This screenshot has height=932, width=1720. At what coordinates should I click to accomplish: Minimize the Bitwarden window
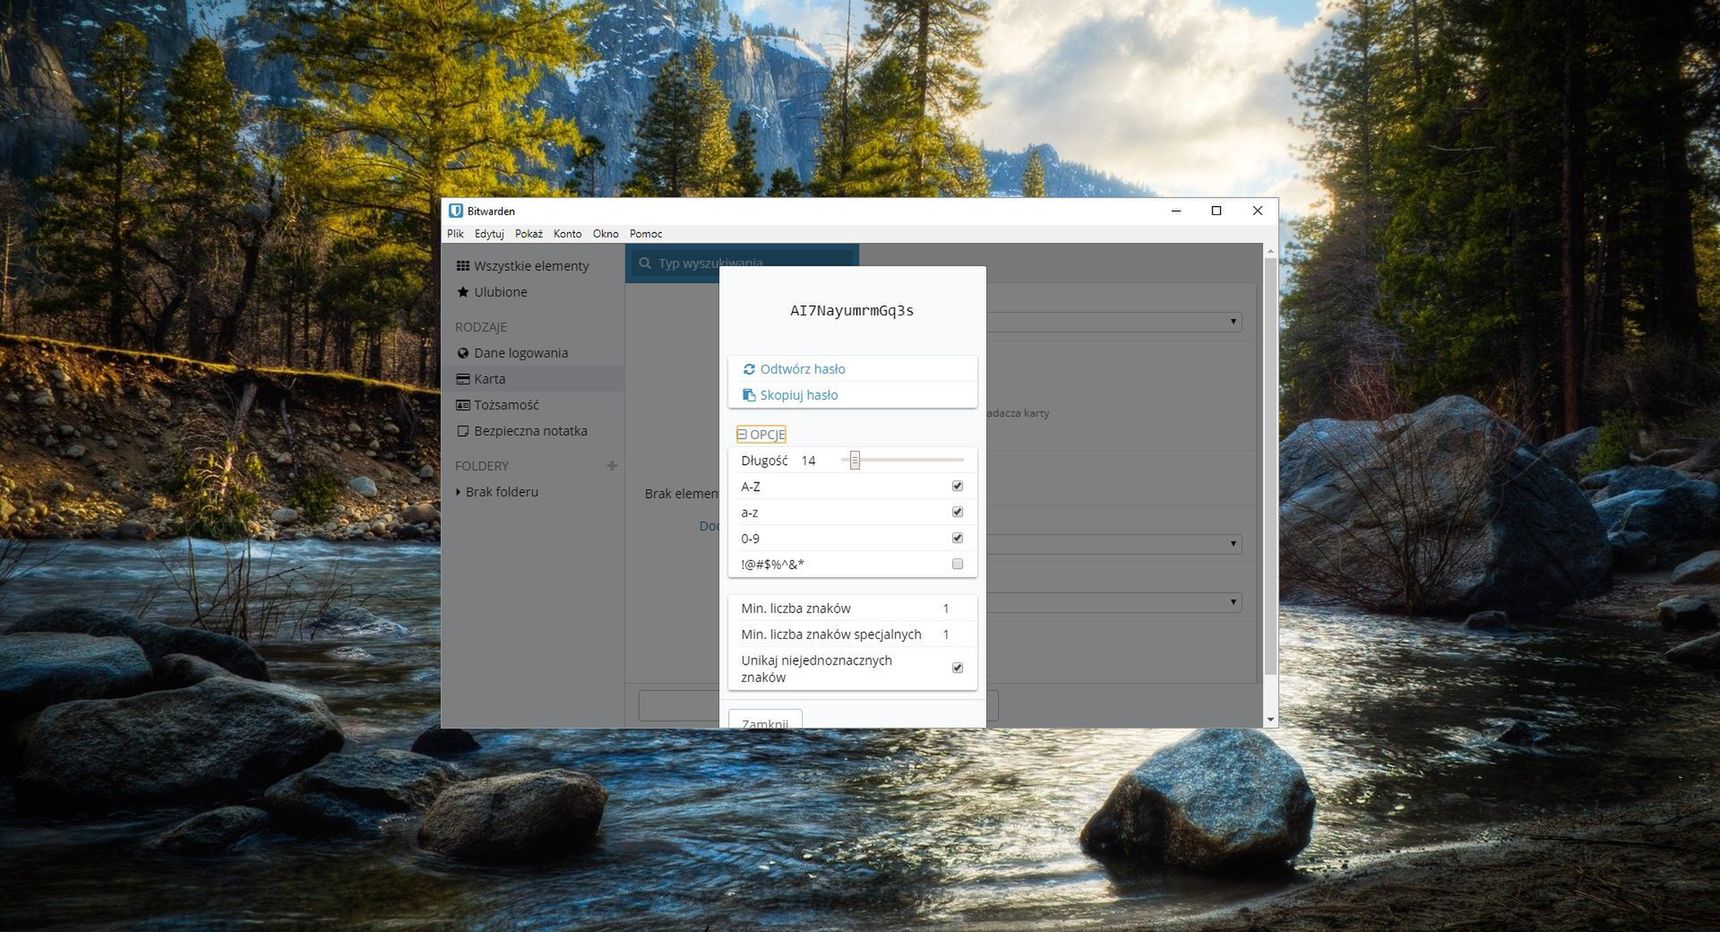1176,211
